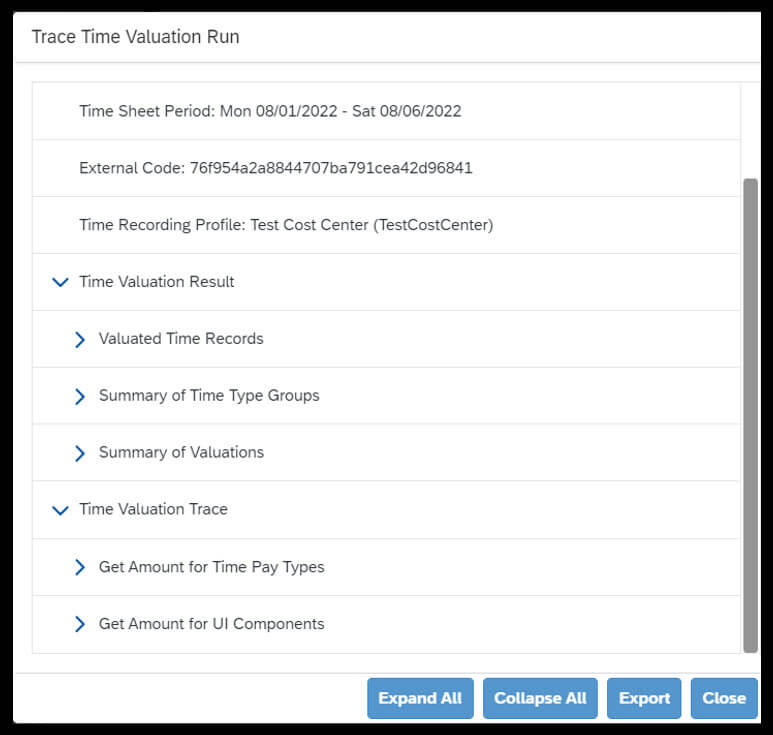
Task: Click the Valuated Time Records label
Action: coord(181,339)
